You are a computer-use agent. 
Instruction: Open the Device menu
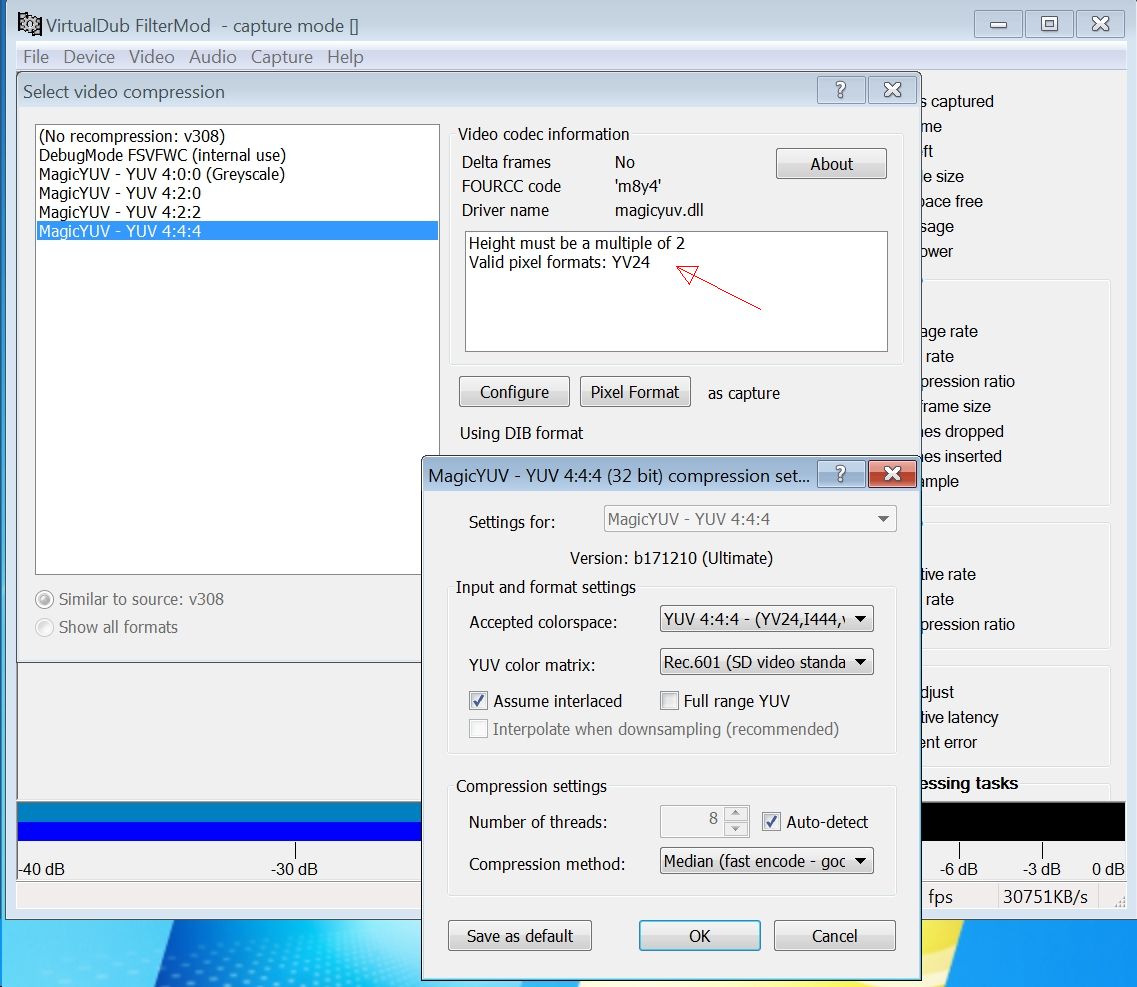click(x=89, y=57)
